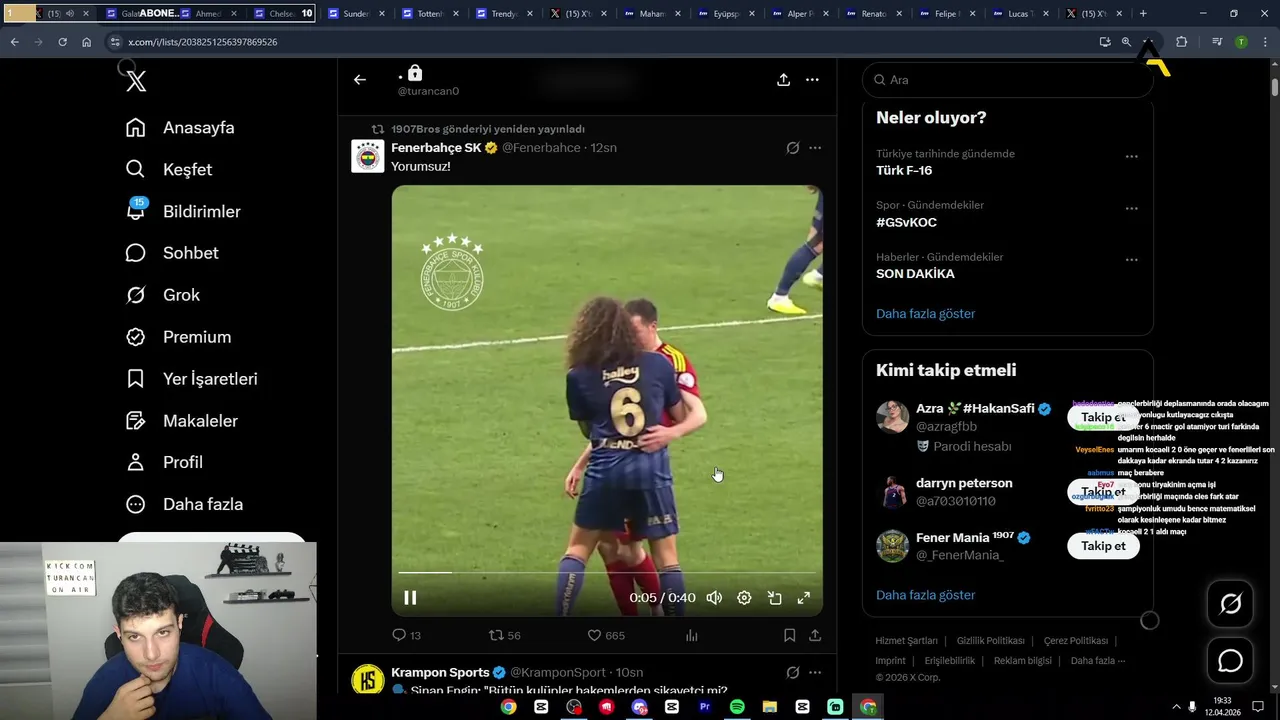The height and width of the screenshot is (720, 1280).
Task: Open Hizmet Şartları footer link
Action: point(906,641)
